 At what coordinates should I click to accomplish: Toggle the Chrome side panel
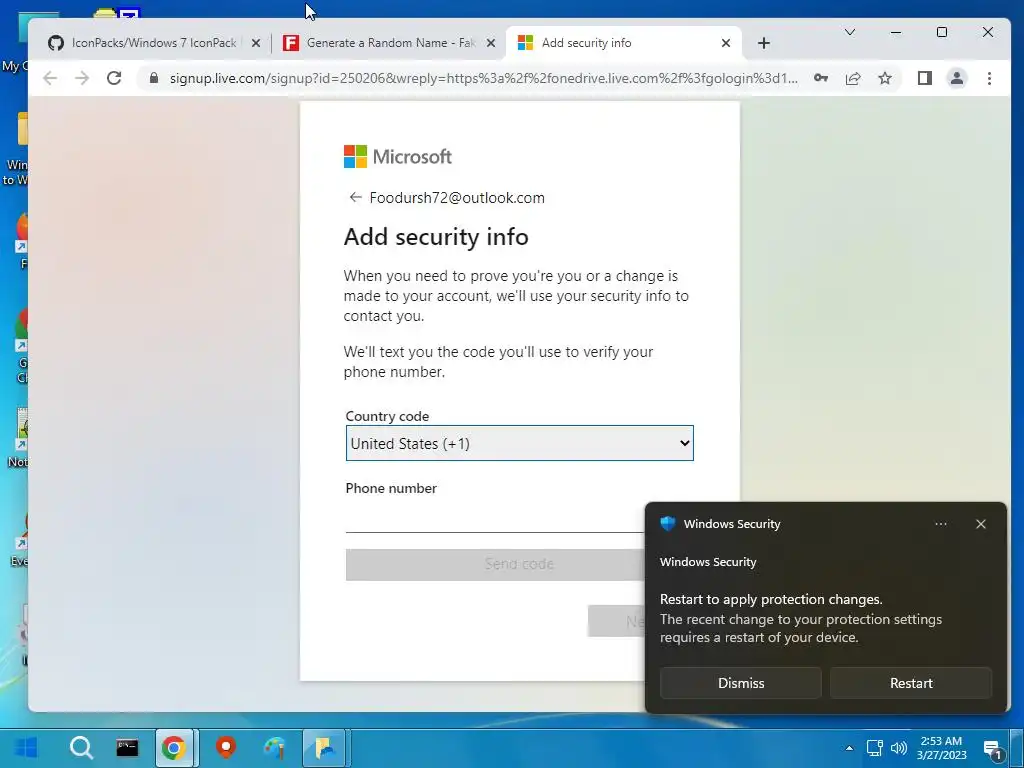tap(924, 78)
